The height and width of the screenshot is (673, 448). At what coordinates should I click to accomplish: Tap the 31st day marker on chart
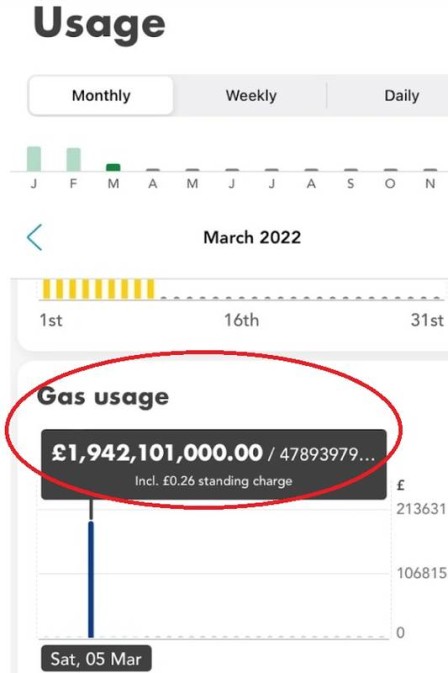point(427,320)
